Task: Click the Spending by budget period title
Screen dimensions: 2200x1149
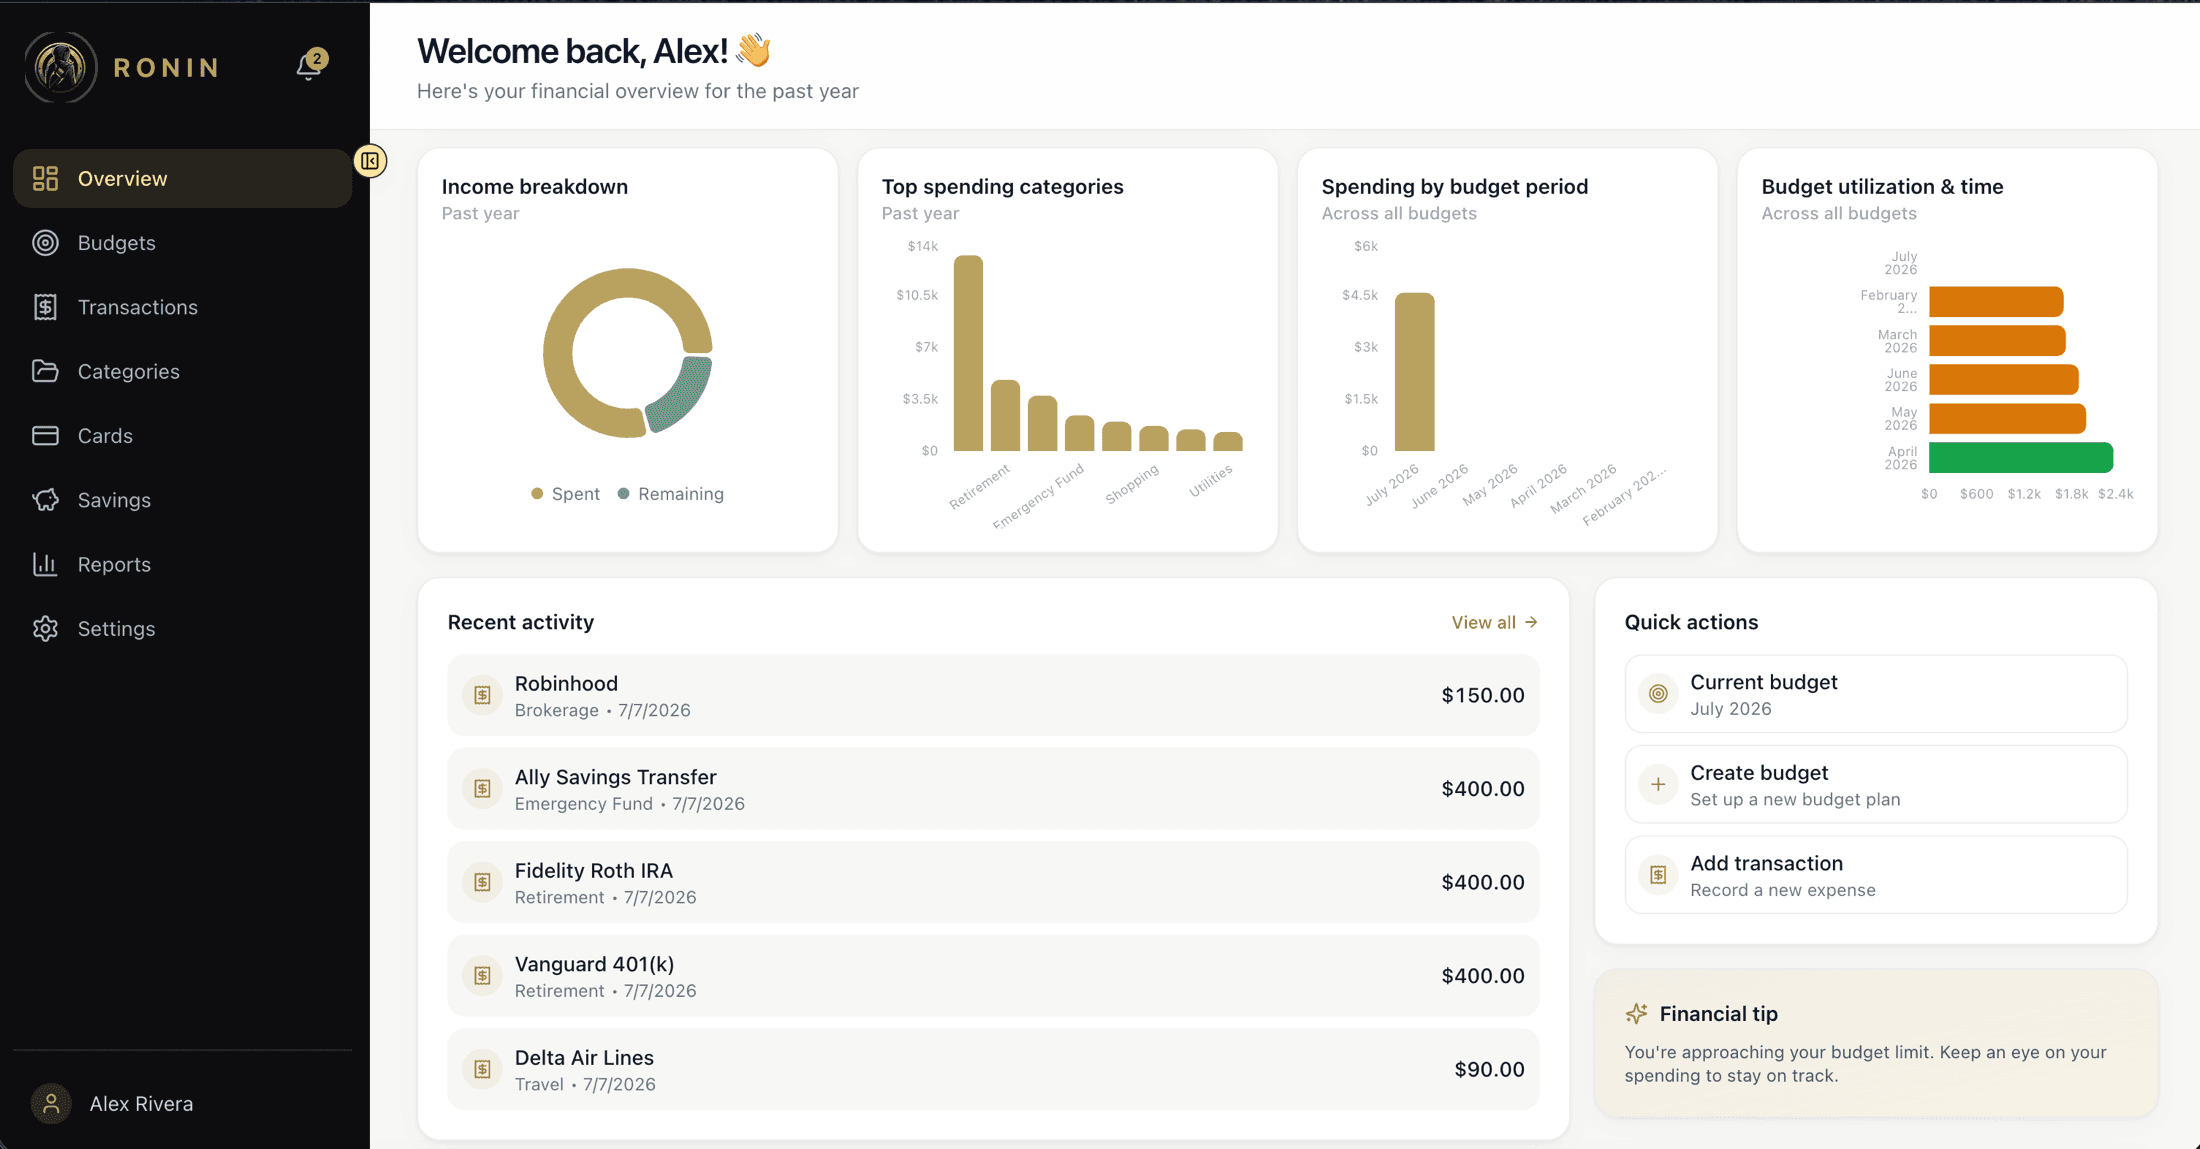Action: tap(1455, 187)
